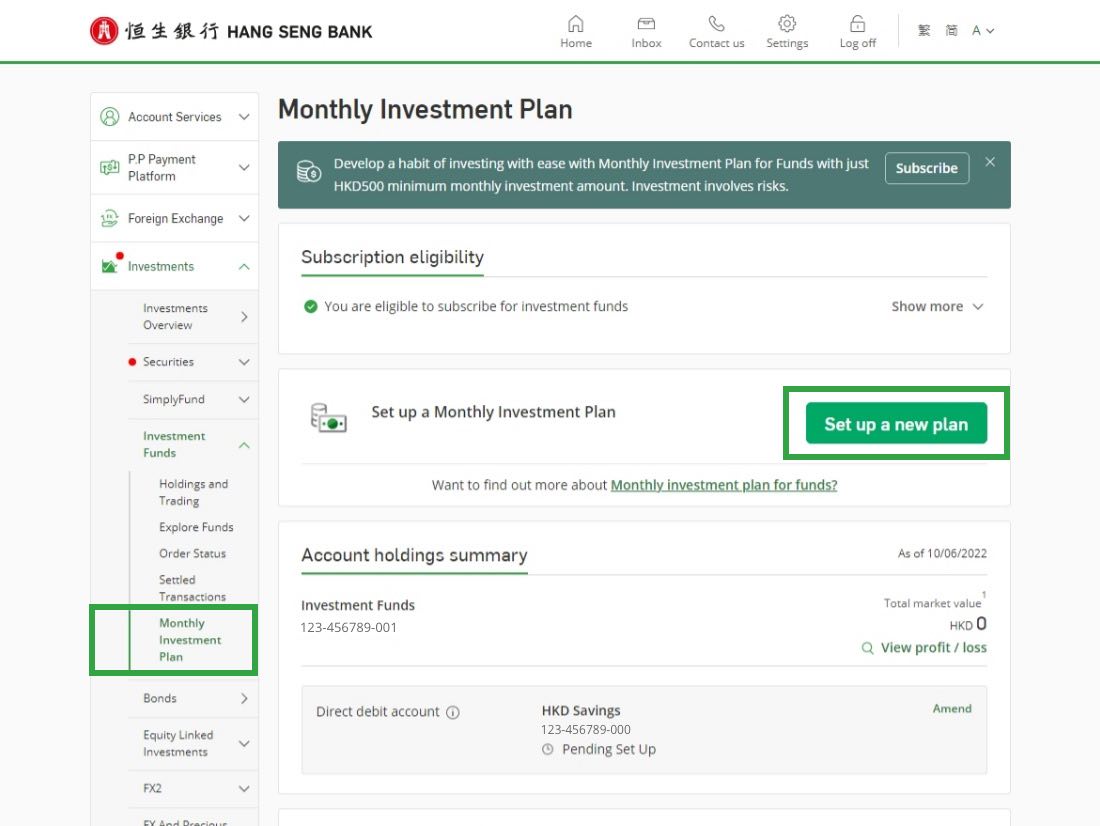This screenshot has width=1100, height=826.
Task: Expand the FX2 submenu
Action: [x=243, y=788]
